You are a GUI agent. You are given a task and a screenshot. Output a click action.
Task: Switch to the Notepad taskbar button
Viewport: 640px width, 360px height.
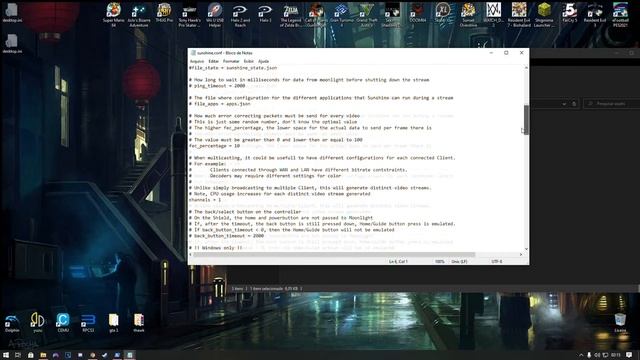(x=129, y=355)
